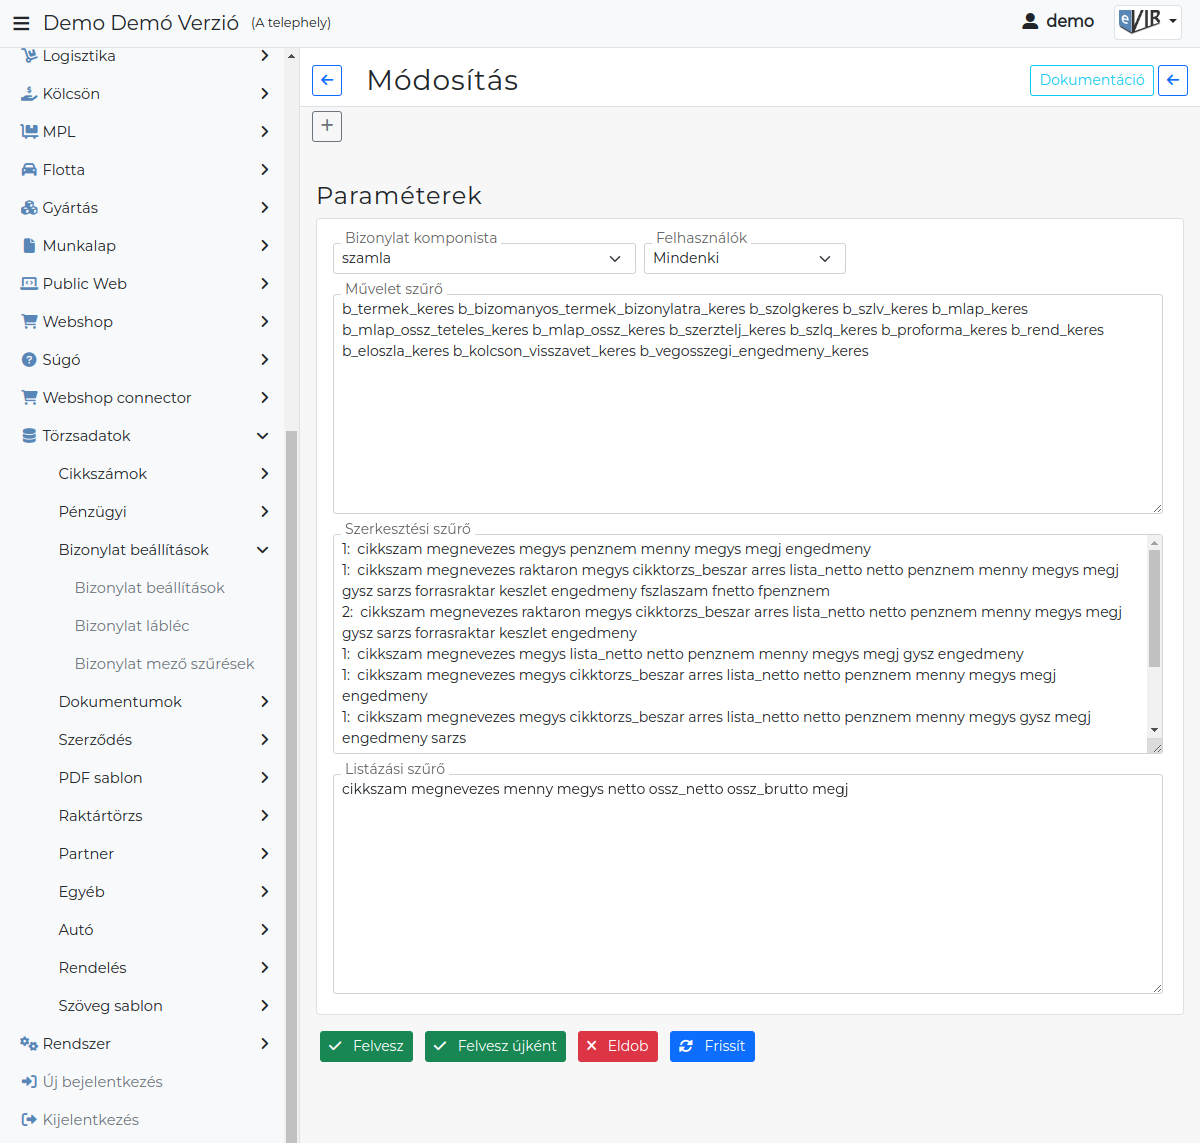Click back arrow beside Módosítás title
Viewport: 1200px width, 1143px height.
pyautogui.click(x=327, y=80)
